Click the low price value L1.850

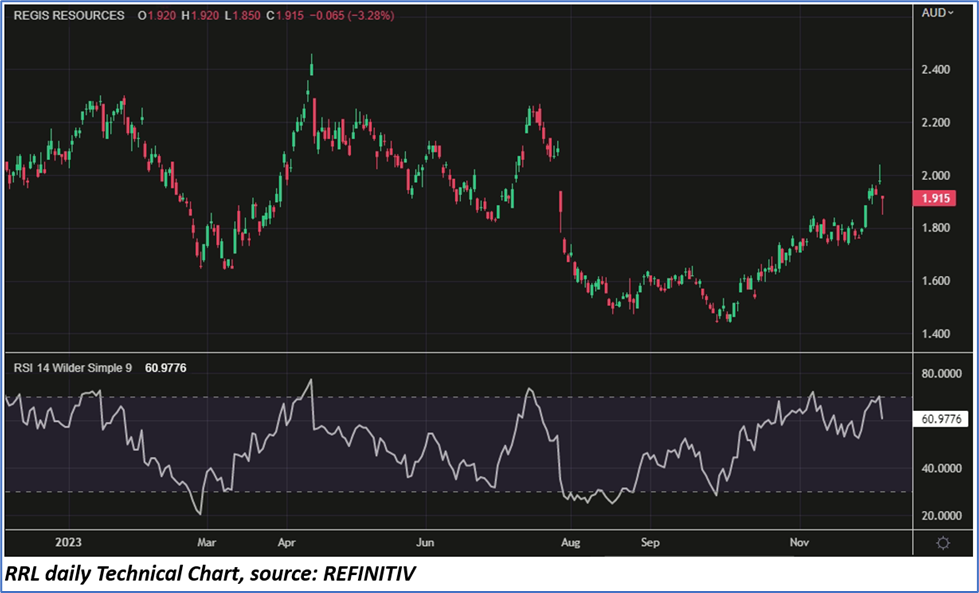(x=242, y=16)
